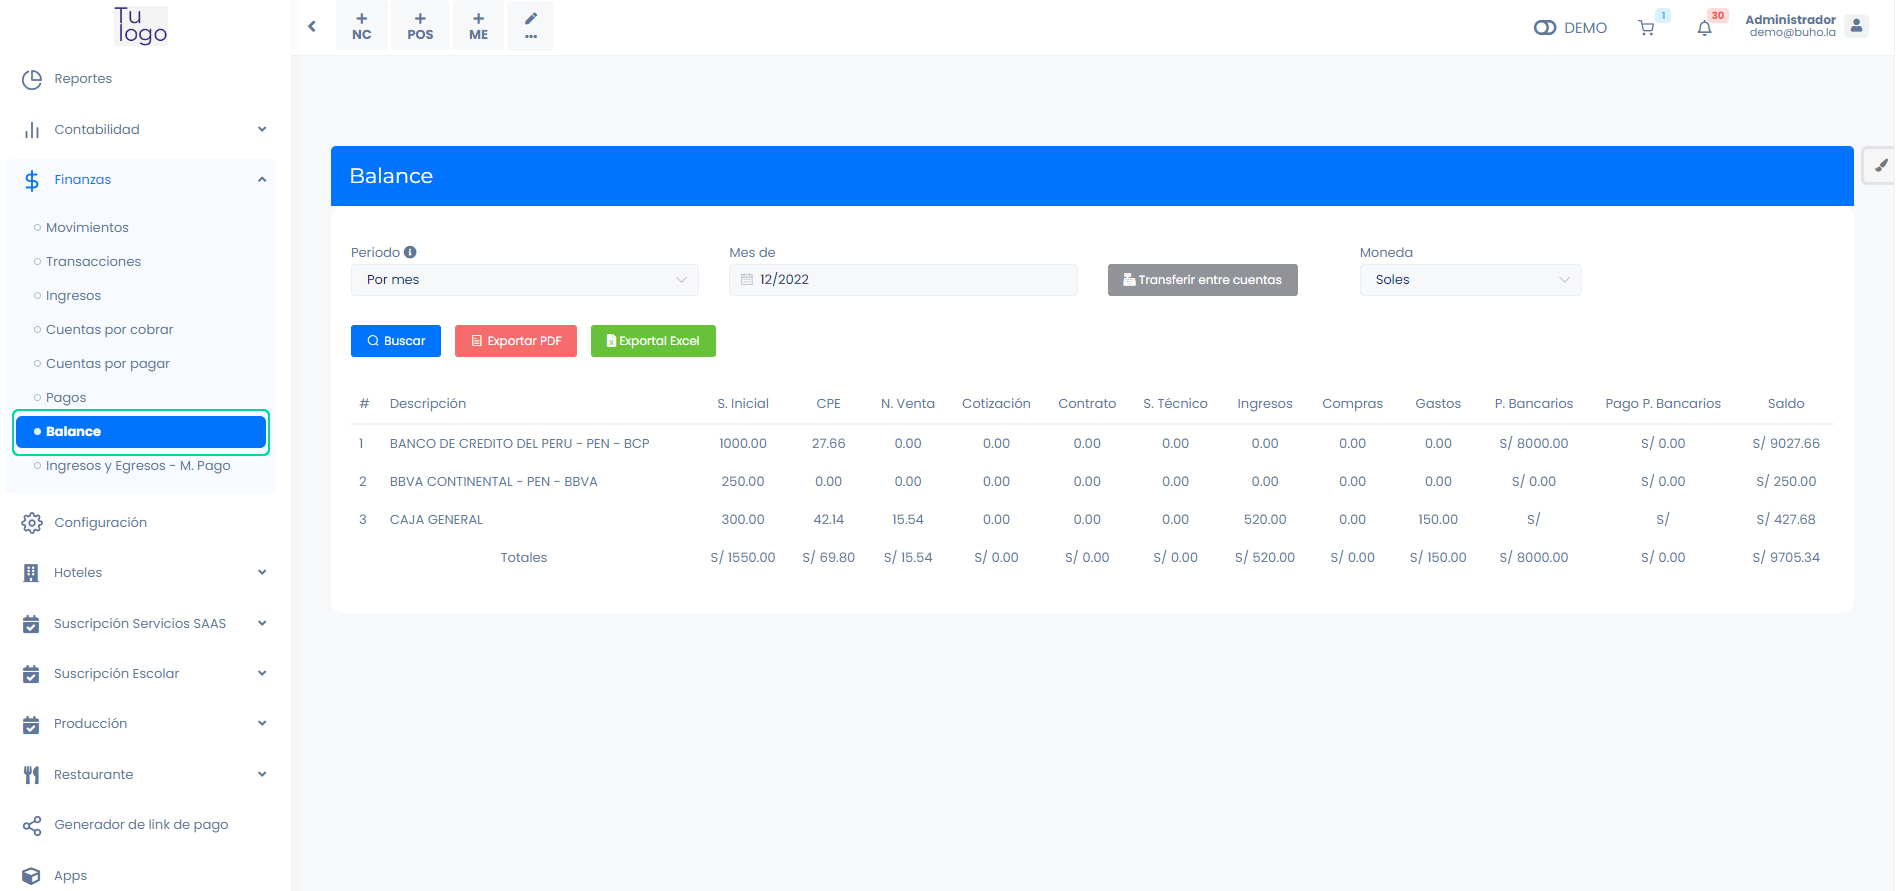Click the Configuración gear item
The width and height of the screenshot is (1896, 891).
100,522
